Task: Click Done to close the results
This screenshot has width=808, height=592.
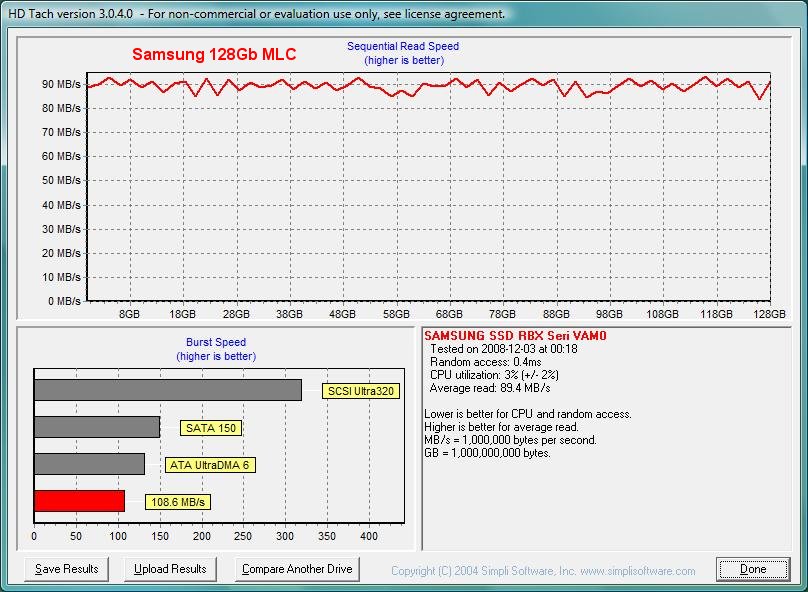Action: (x=753, y=569)
